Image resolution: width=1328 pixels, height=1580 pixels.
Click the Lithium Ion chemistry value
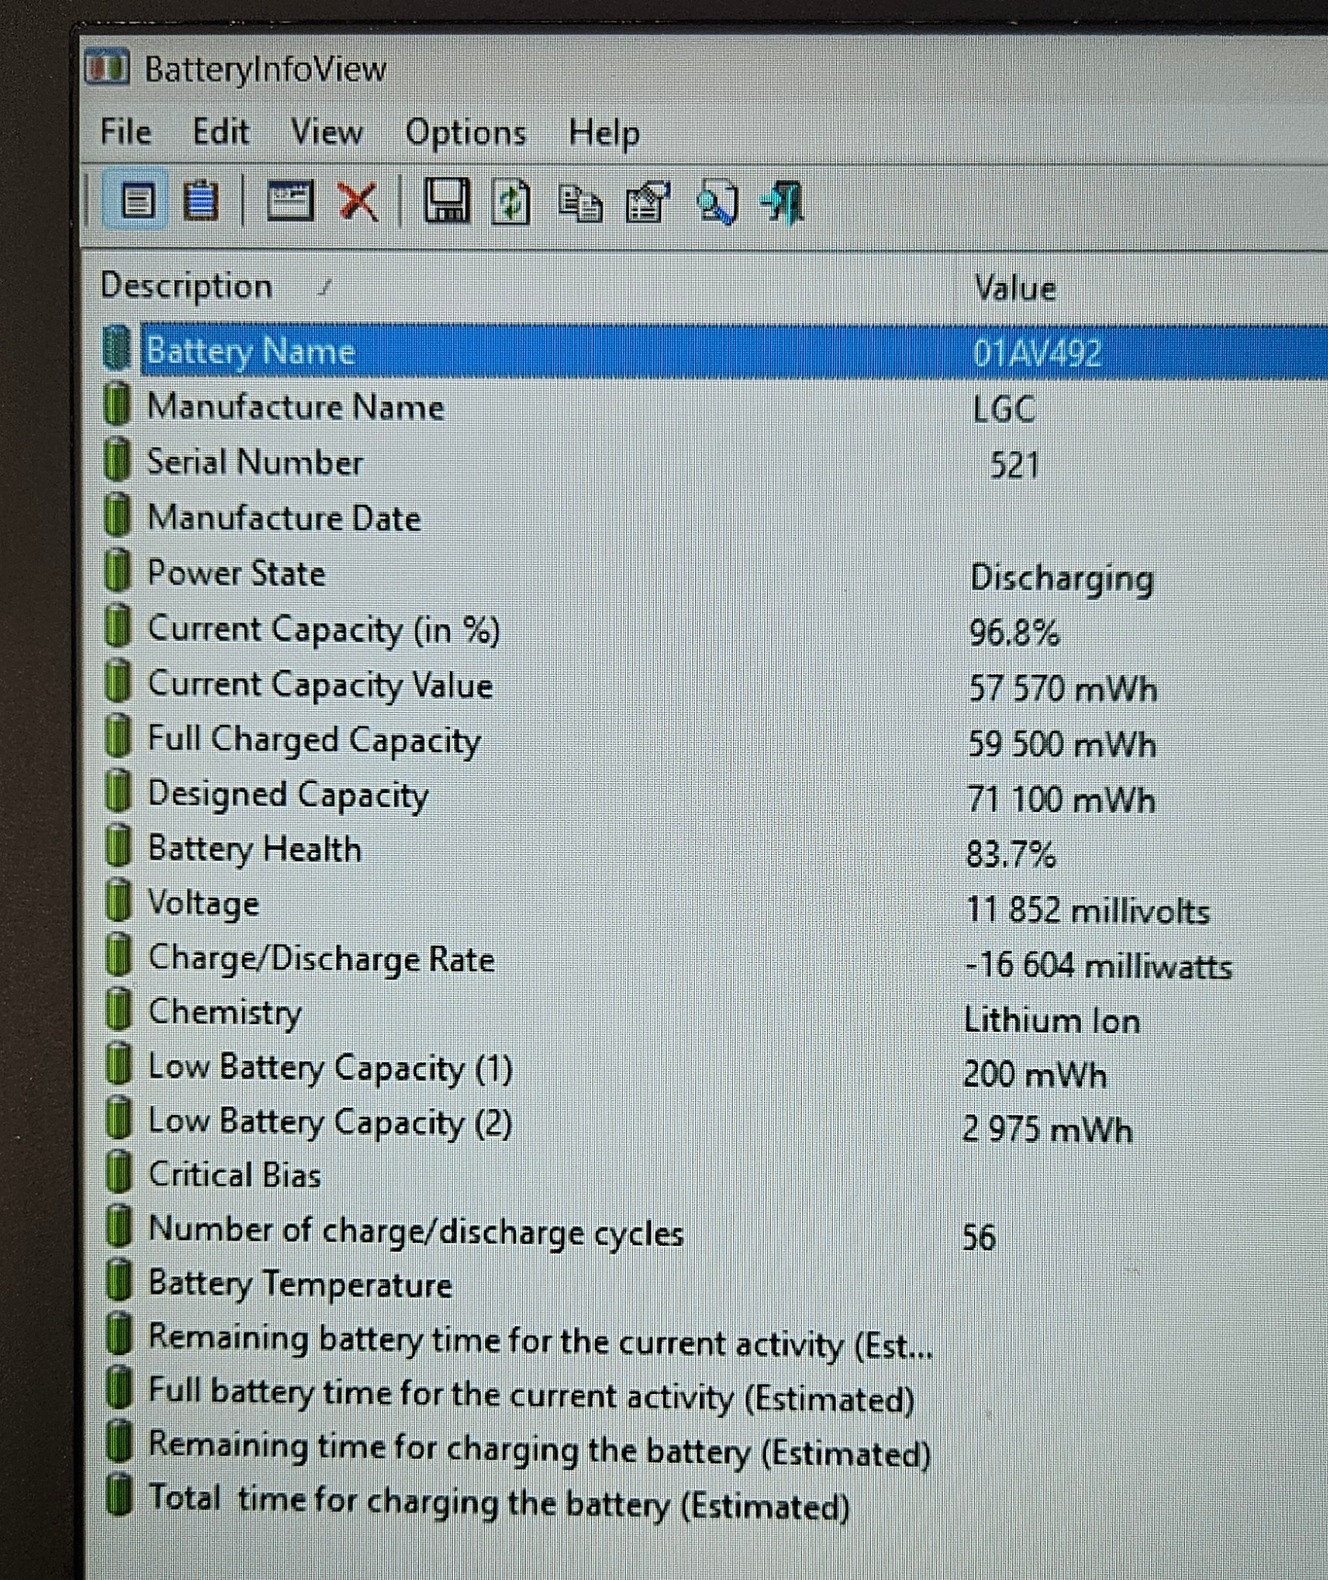pos(1052,1021)
